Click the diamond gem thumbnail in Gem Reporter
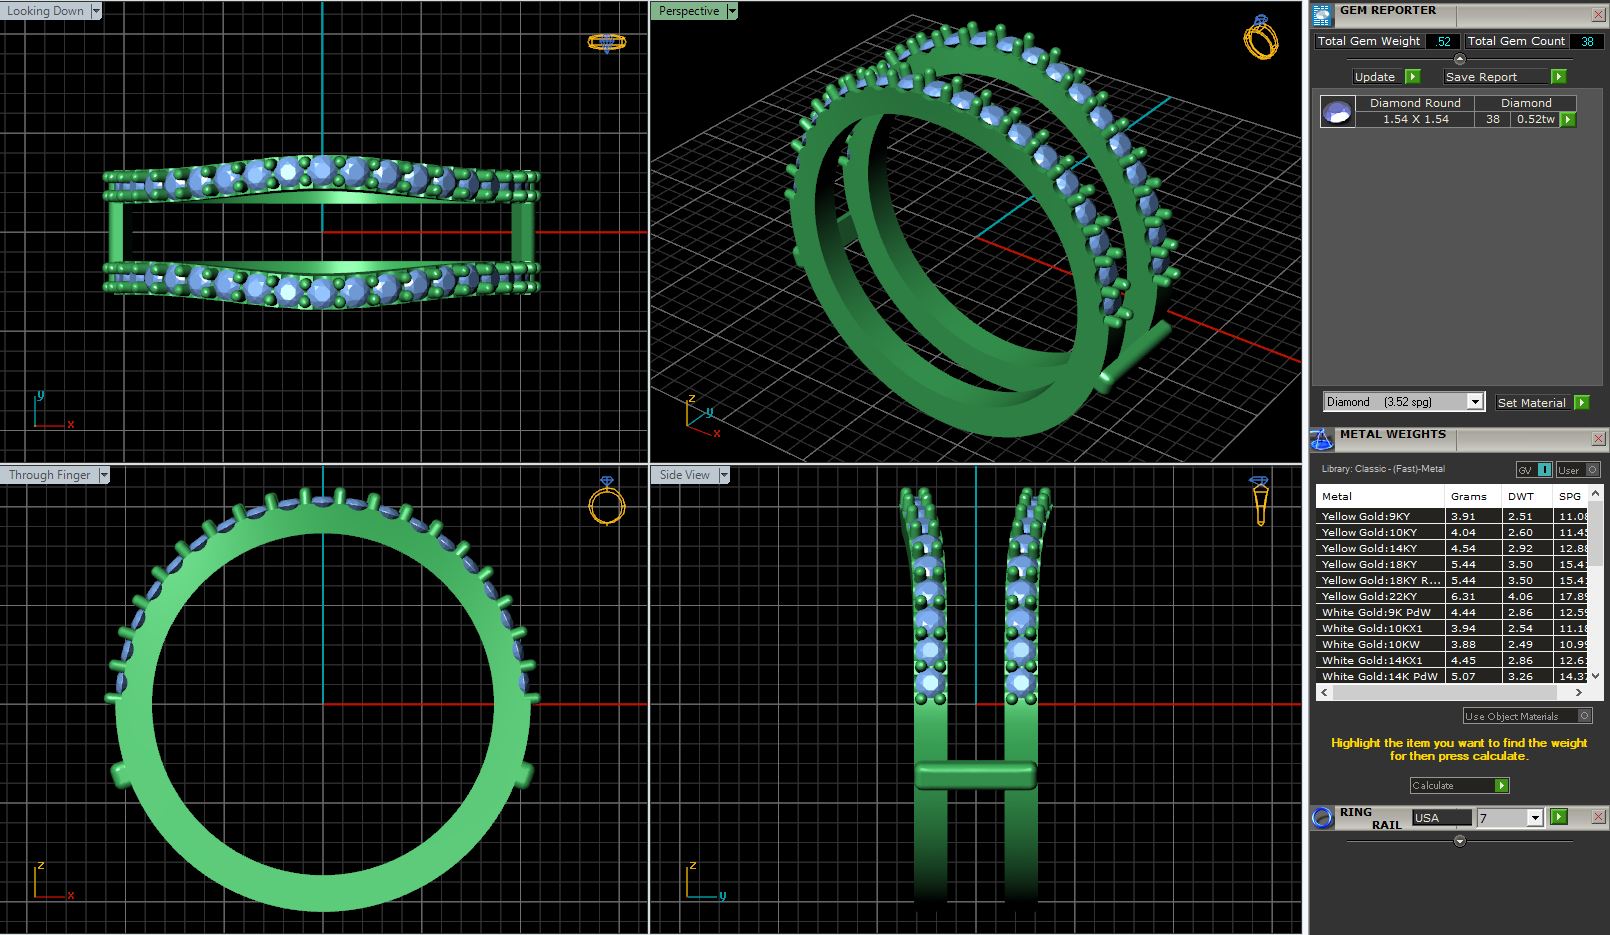 coord(1337,111)
